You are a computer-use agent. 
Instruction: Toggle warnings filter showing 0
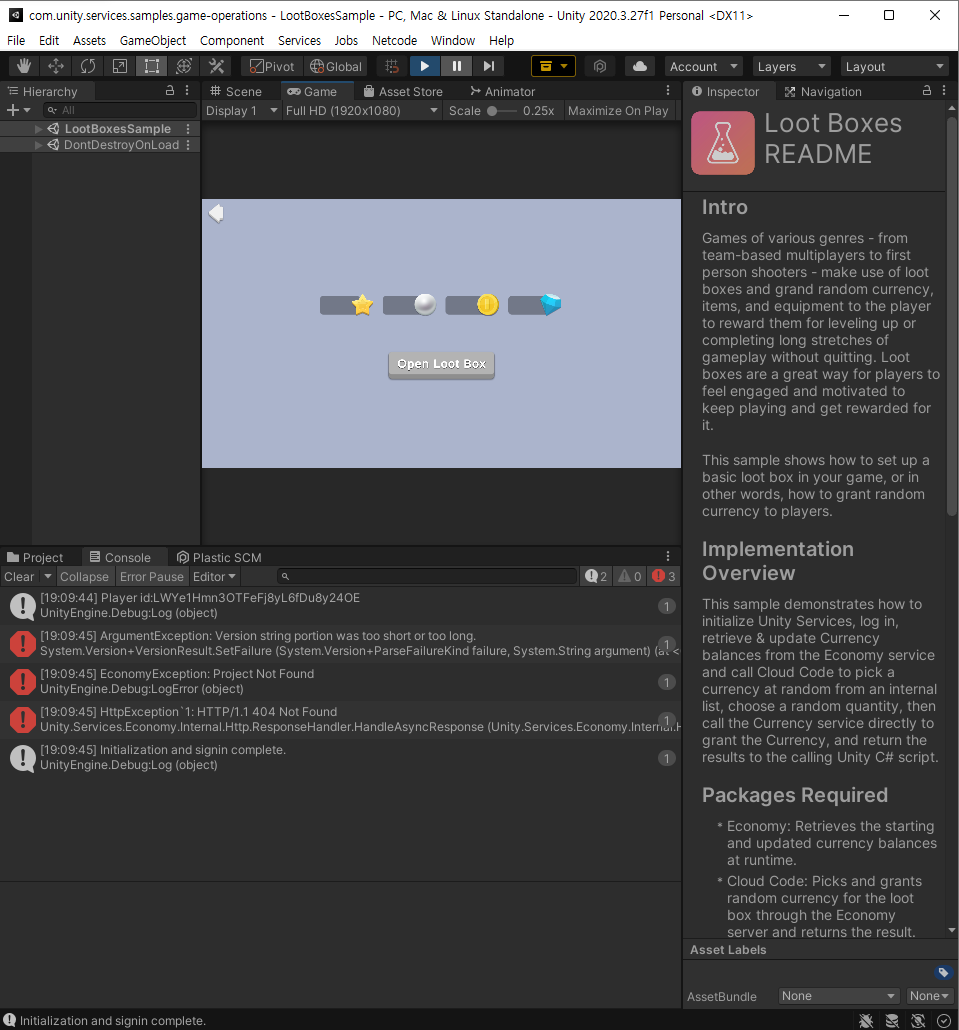tap(630, 576)
